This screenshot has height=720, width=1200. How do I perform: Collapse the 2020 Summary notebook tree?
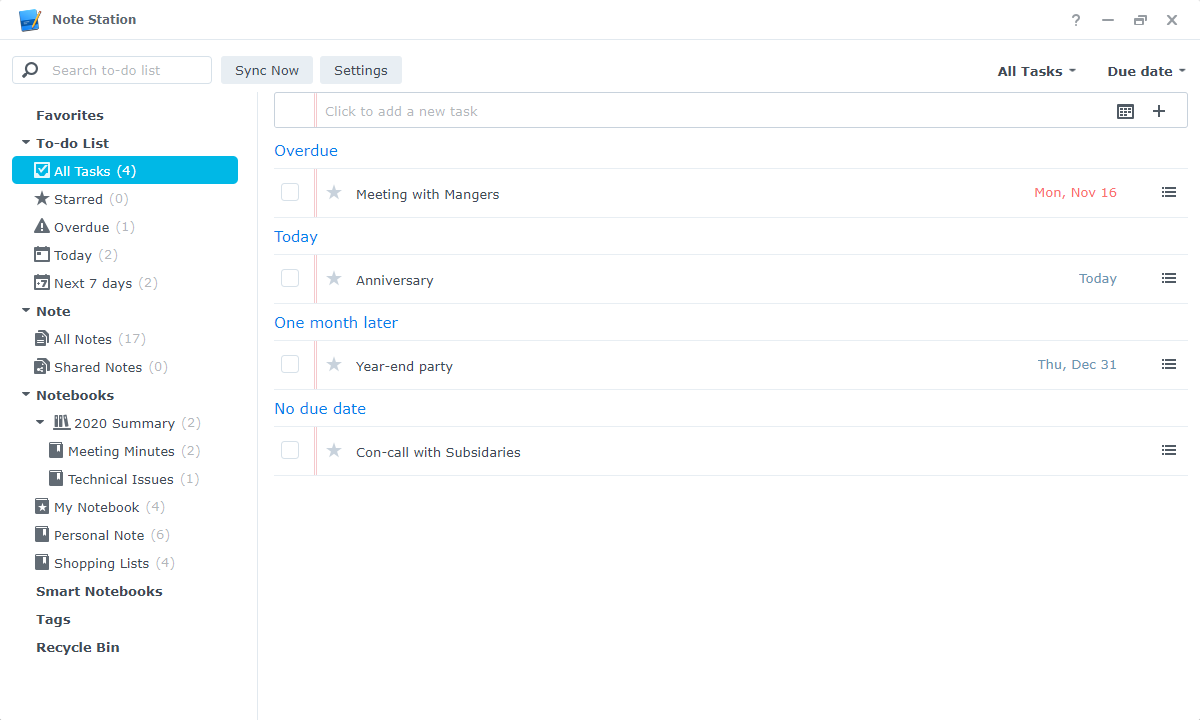(40, 423)
